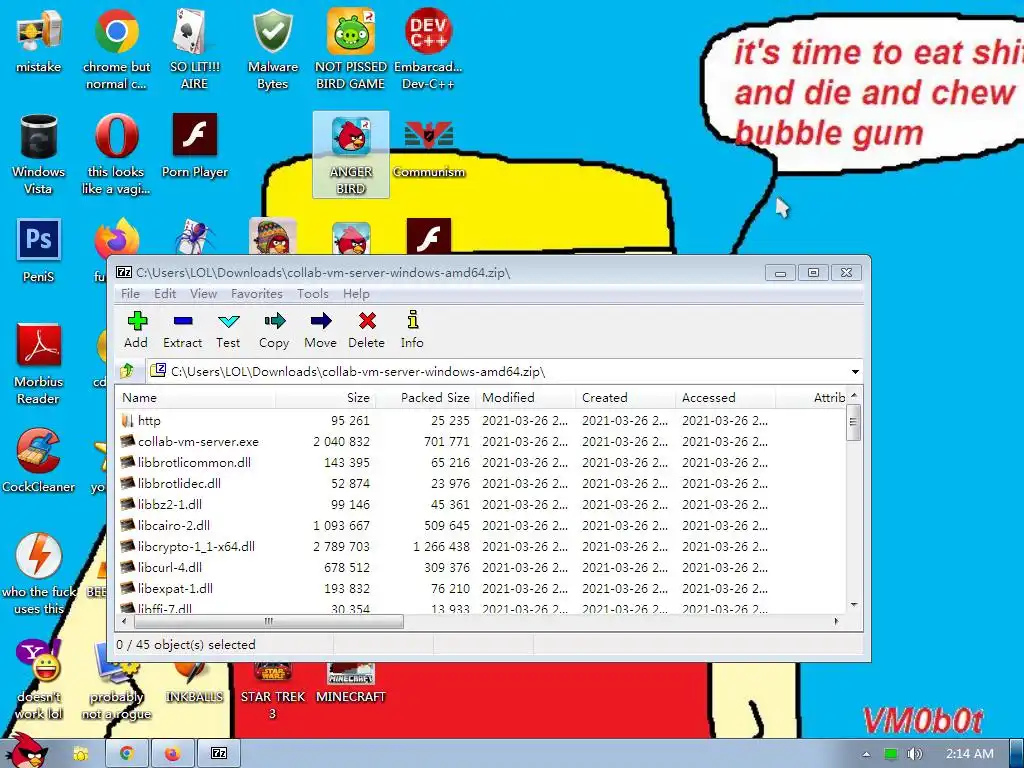
Task: Select the Copy toolbar icon
Action: click(274, 330)
